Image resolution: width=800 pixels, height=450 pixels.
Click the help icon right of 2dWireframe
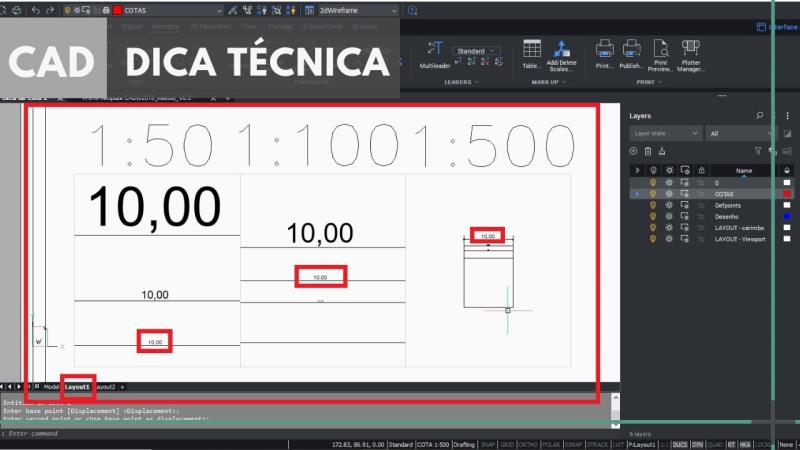pyautogui.click(x=412, y=10)
